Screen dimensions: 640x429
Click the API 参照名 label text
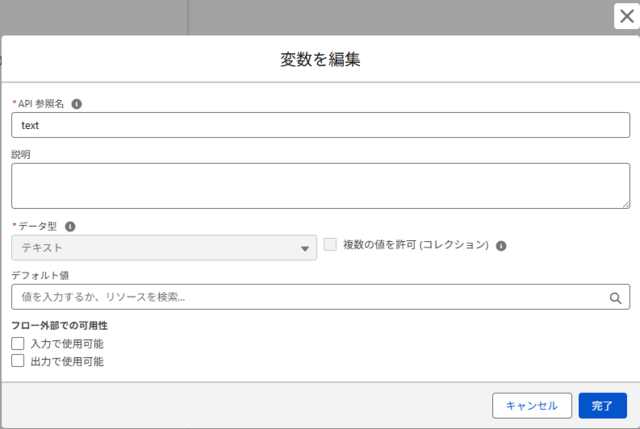point(41,104)
